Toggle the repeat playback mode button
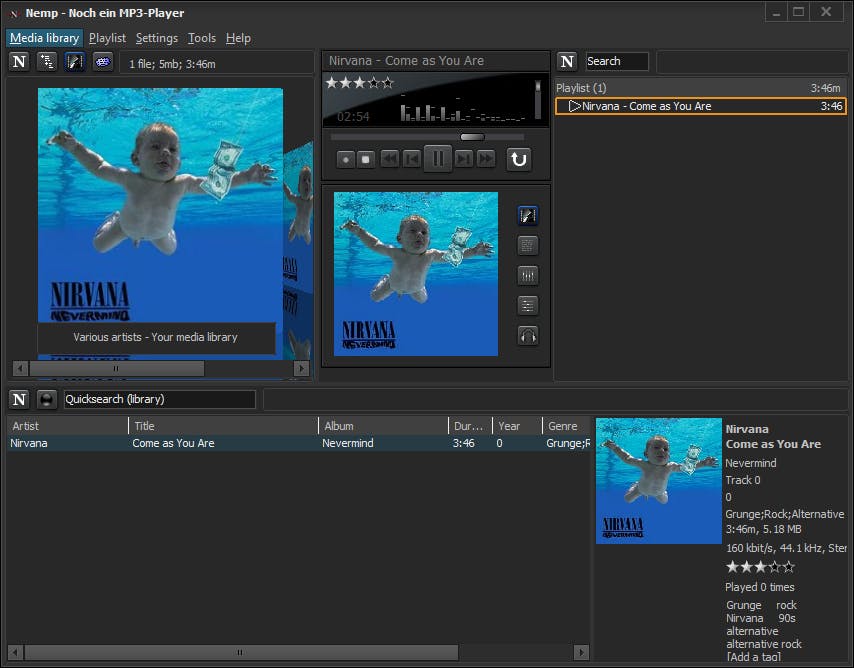Screen dimensions: 854x668 point(518,159)
